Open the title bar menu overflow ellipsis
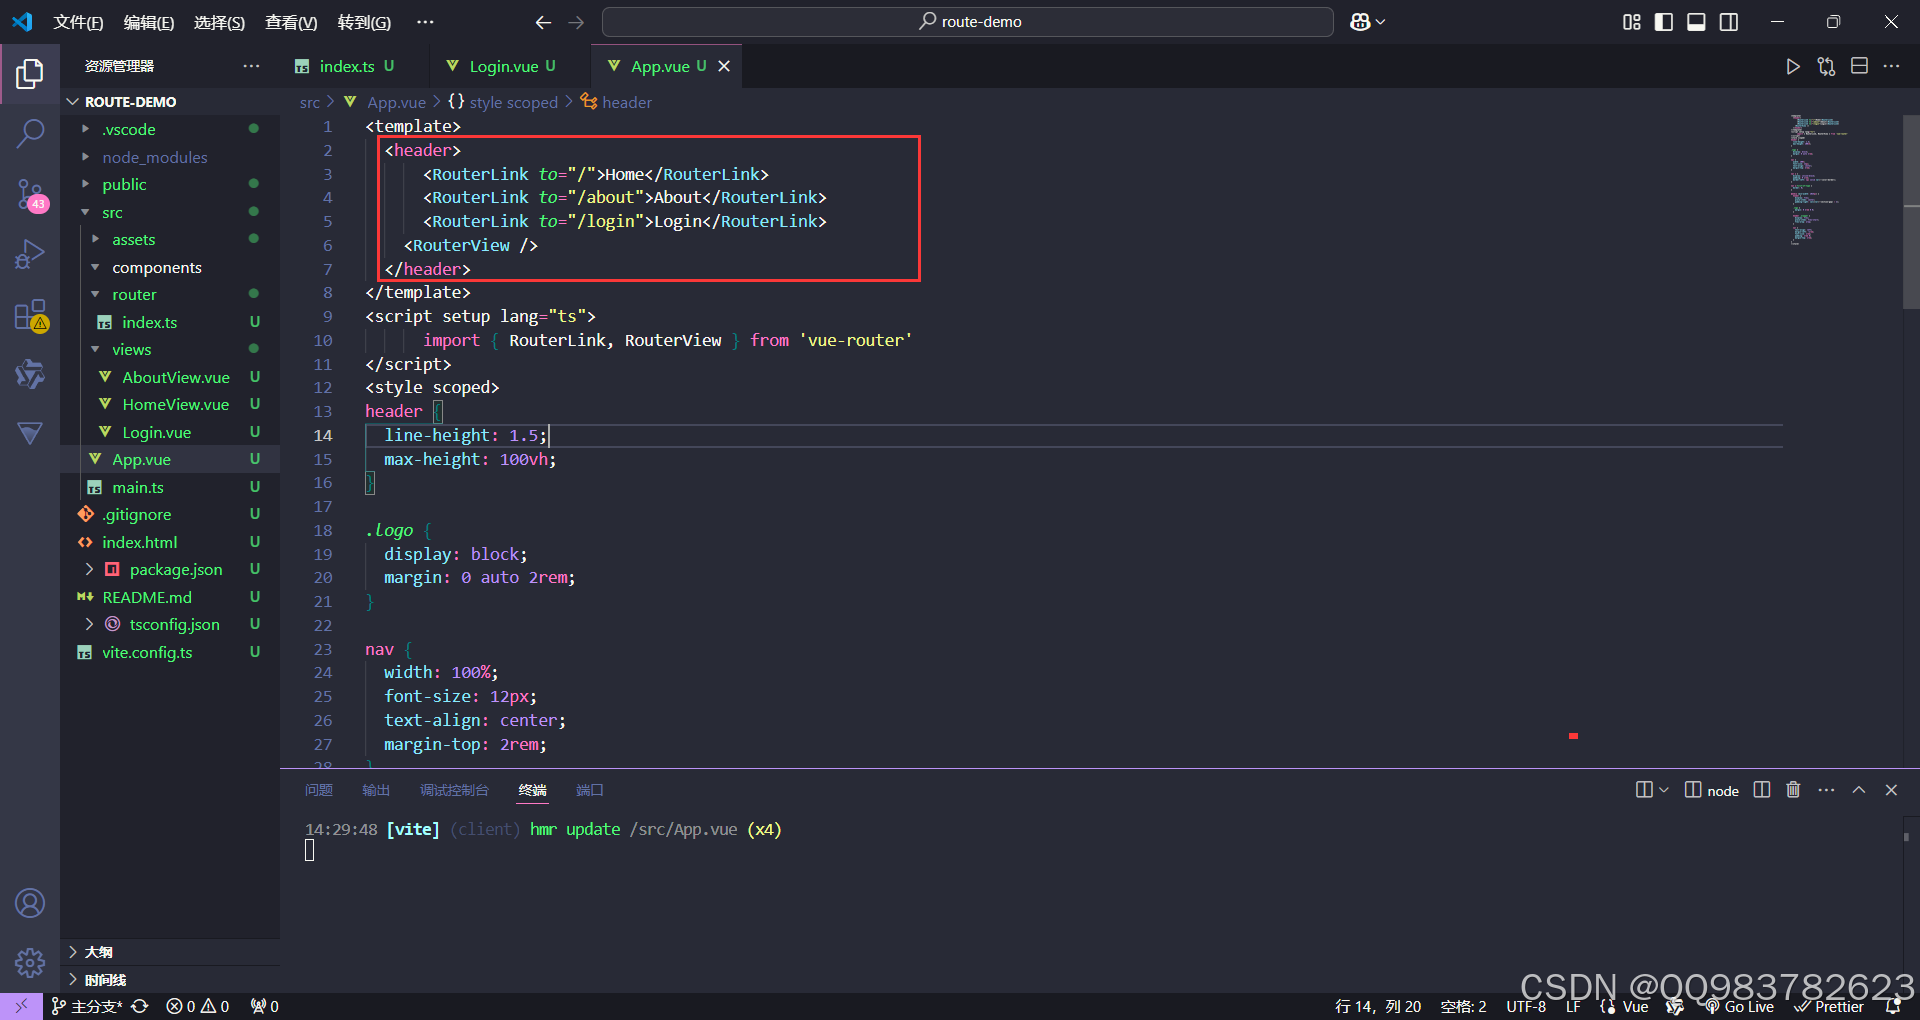The image size is (1920, 1020). pyautogui.click(x=425, y=22)
